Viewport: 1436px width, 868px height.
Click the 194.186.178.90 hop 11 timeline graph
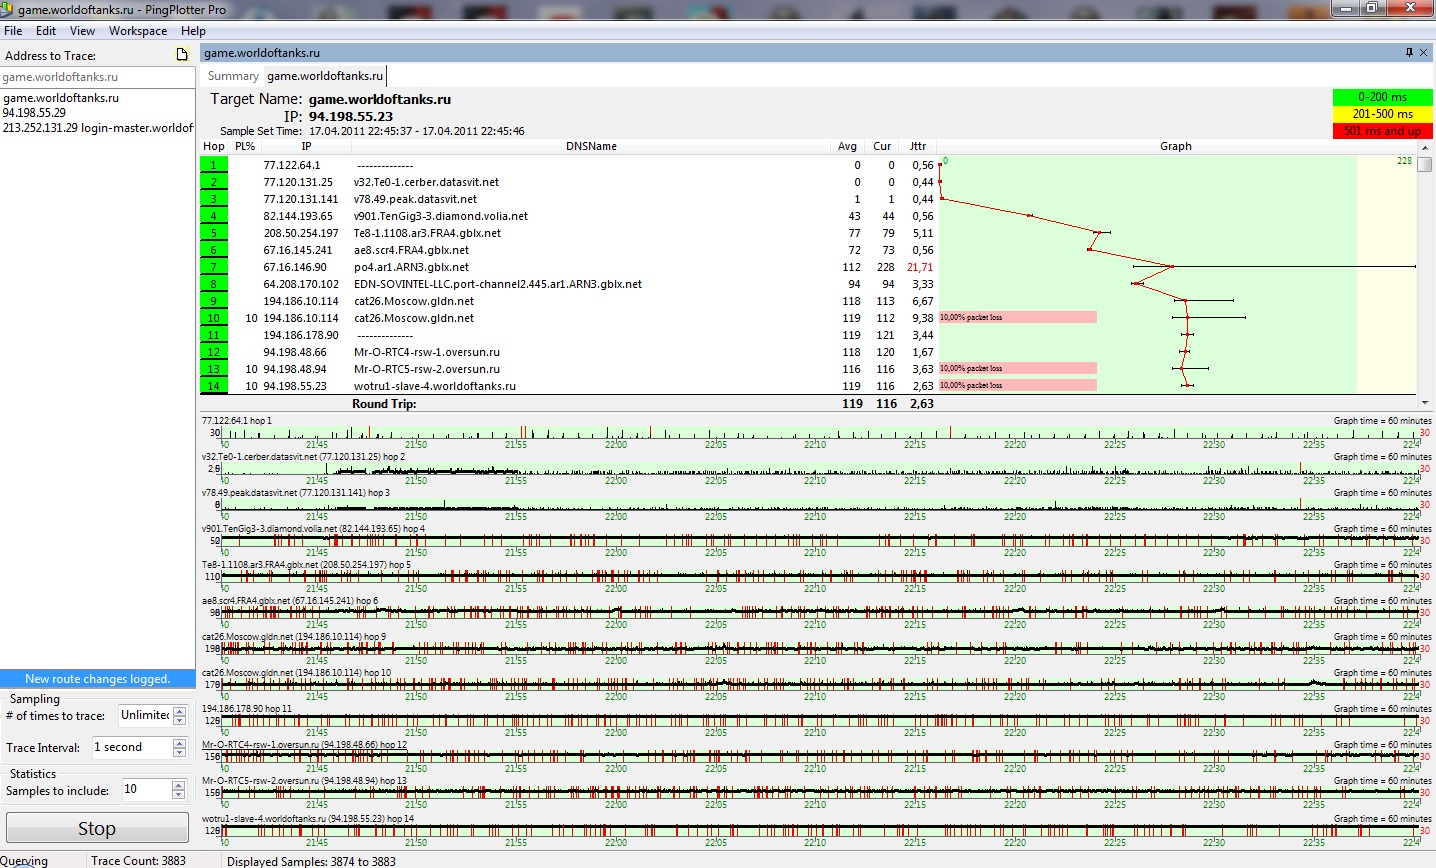(x=820, y=721)
